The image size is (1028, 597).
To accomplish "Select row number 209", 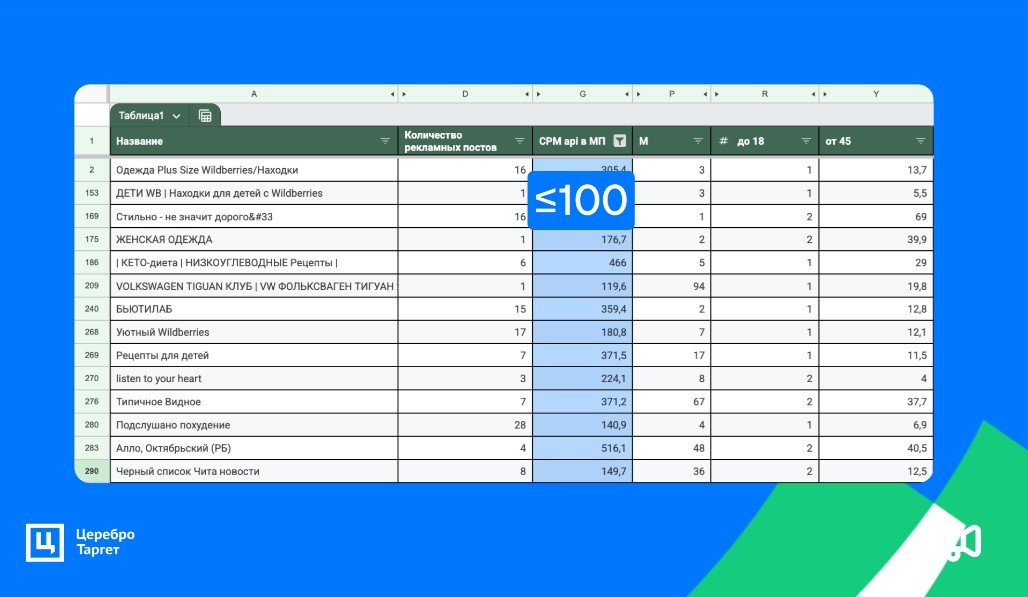I will tap(92, 286).
